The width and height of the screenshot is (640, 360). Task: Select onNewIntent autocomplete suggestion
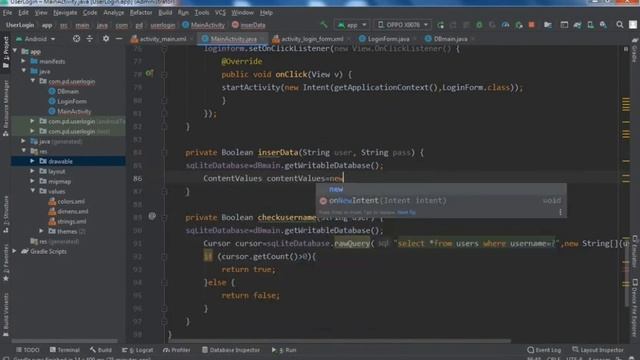tap(441, 200)
